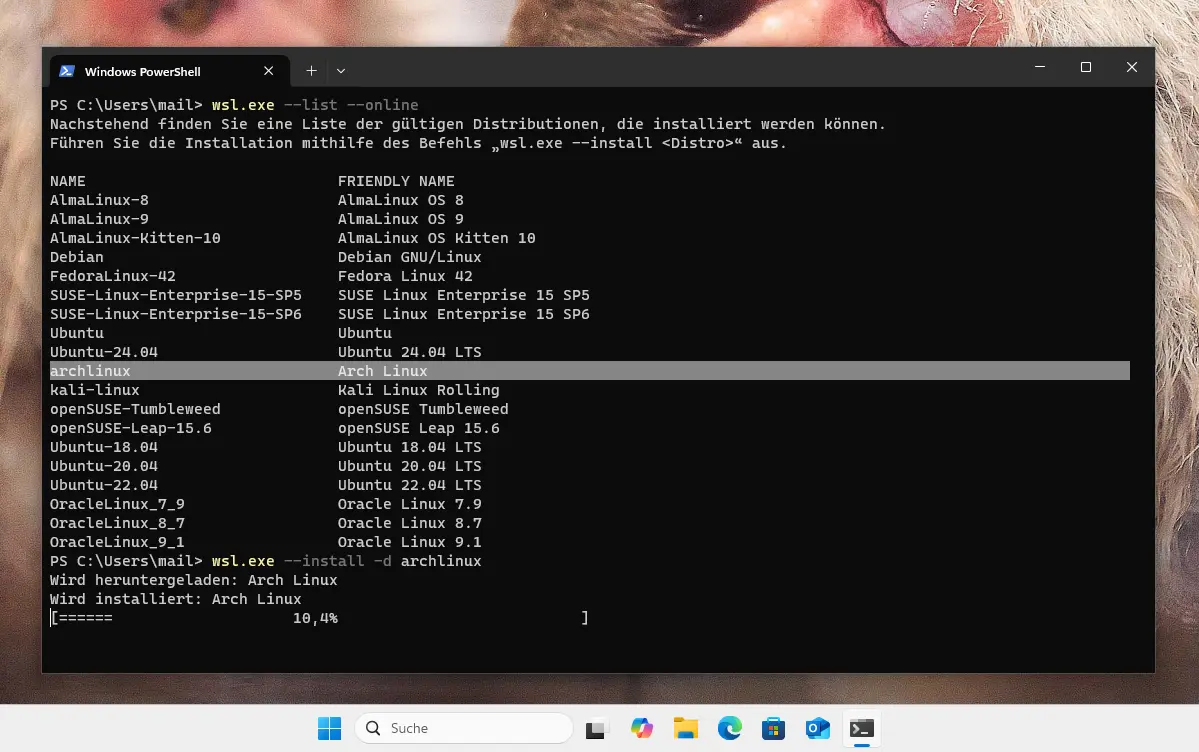
Task: Open Outlook from the taskbar
Action: point(817,728)
